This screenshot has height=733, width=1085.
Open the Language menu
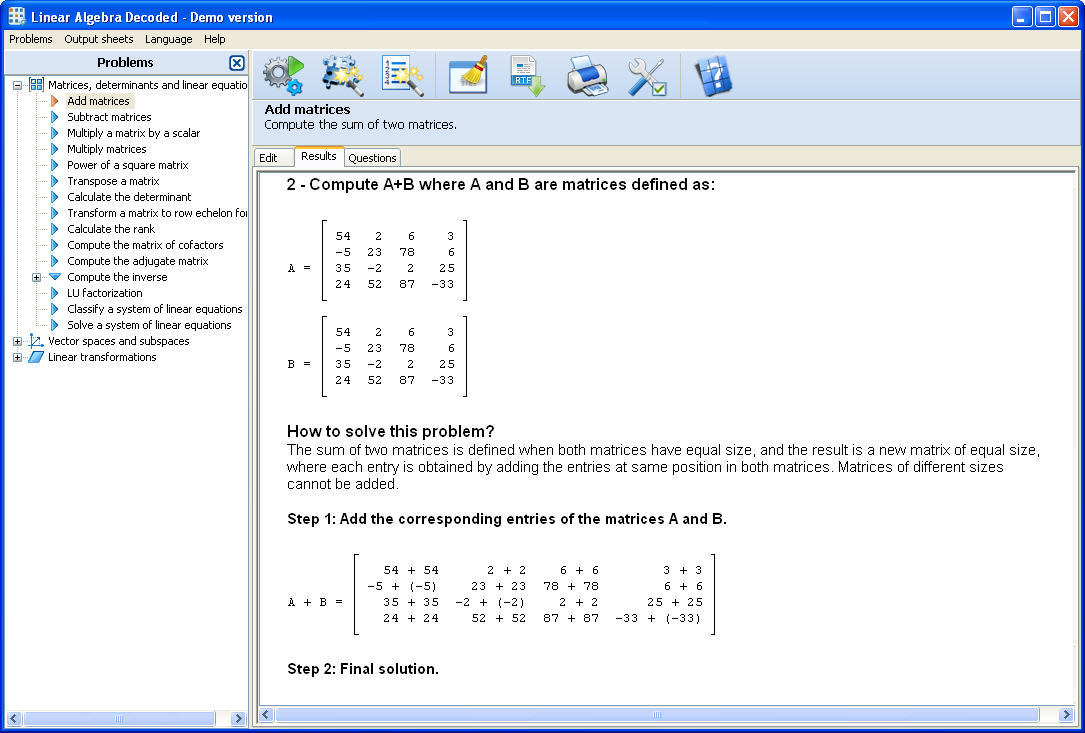coord(168,39)
